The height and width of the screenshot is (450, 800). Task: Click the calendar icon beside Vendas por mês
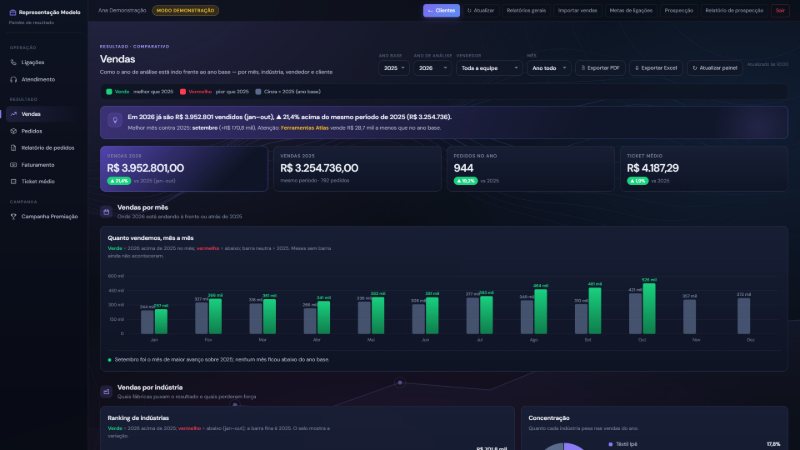[x=106, y=212]
